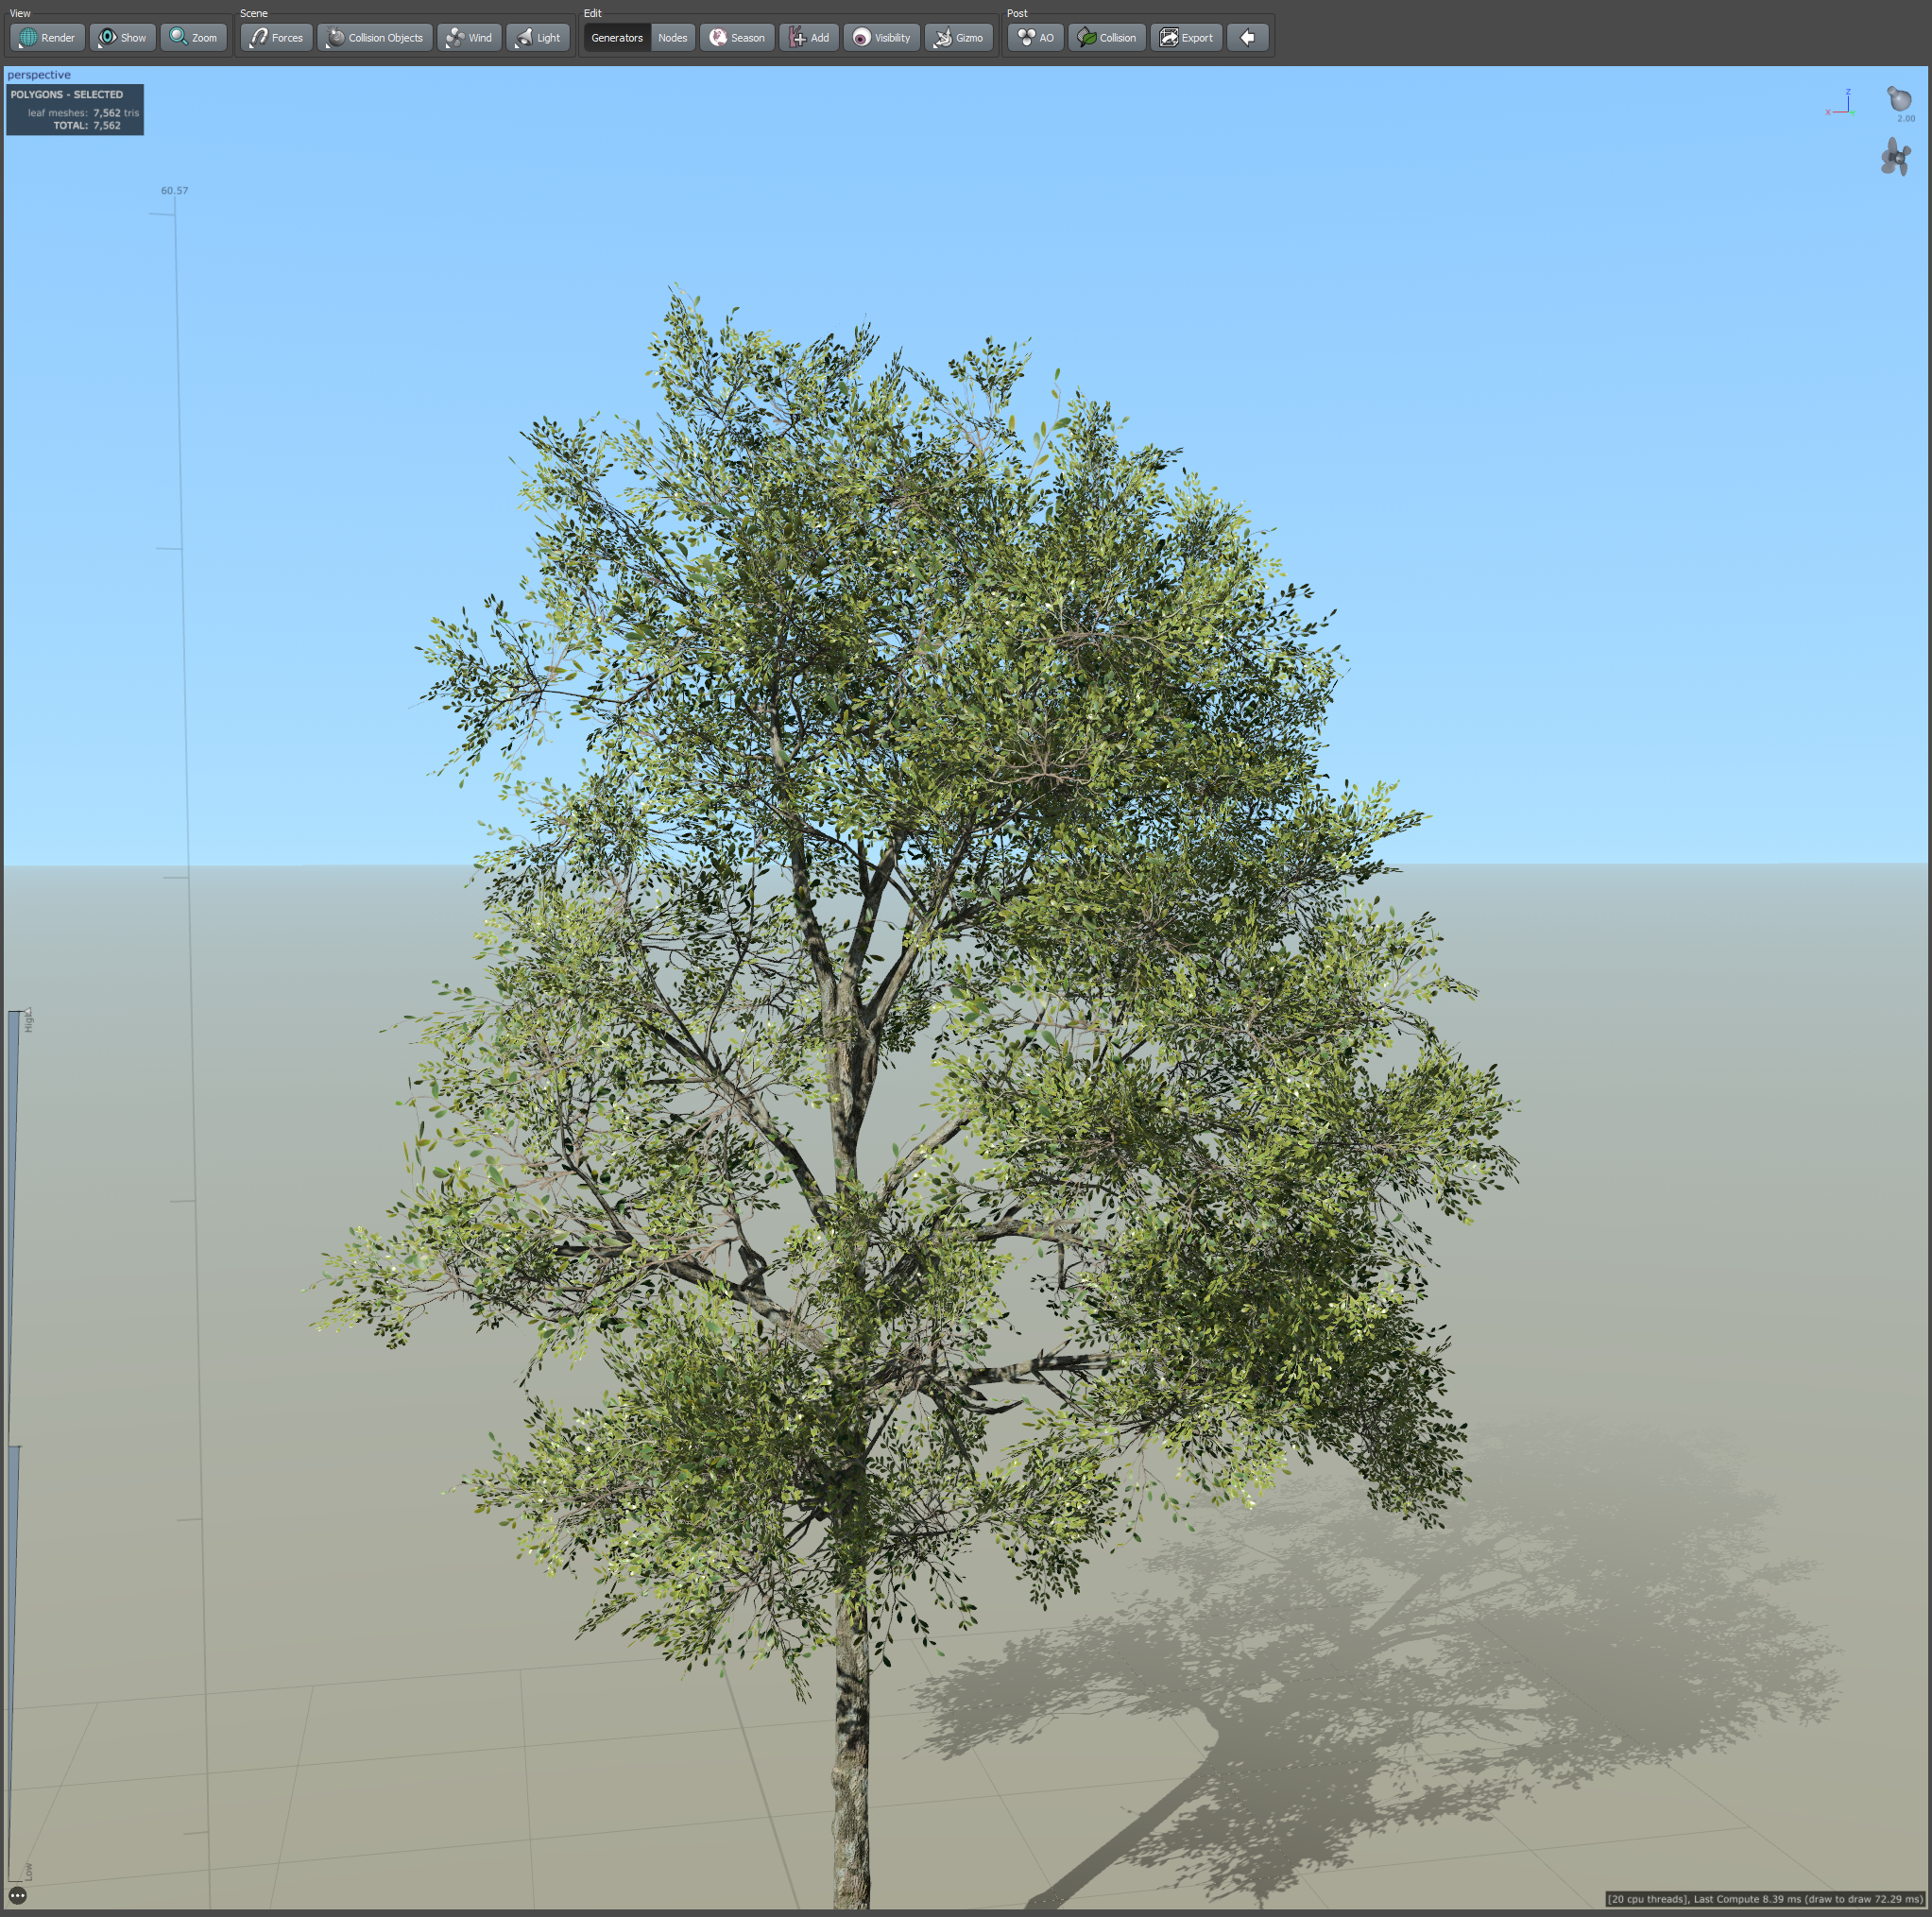Click the wind fan icon in viewport
Image resolution: width=1932 pixels, height=1917 pixels.
click(1895, 158)
